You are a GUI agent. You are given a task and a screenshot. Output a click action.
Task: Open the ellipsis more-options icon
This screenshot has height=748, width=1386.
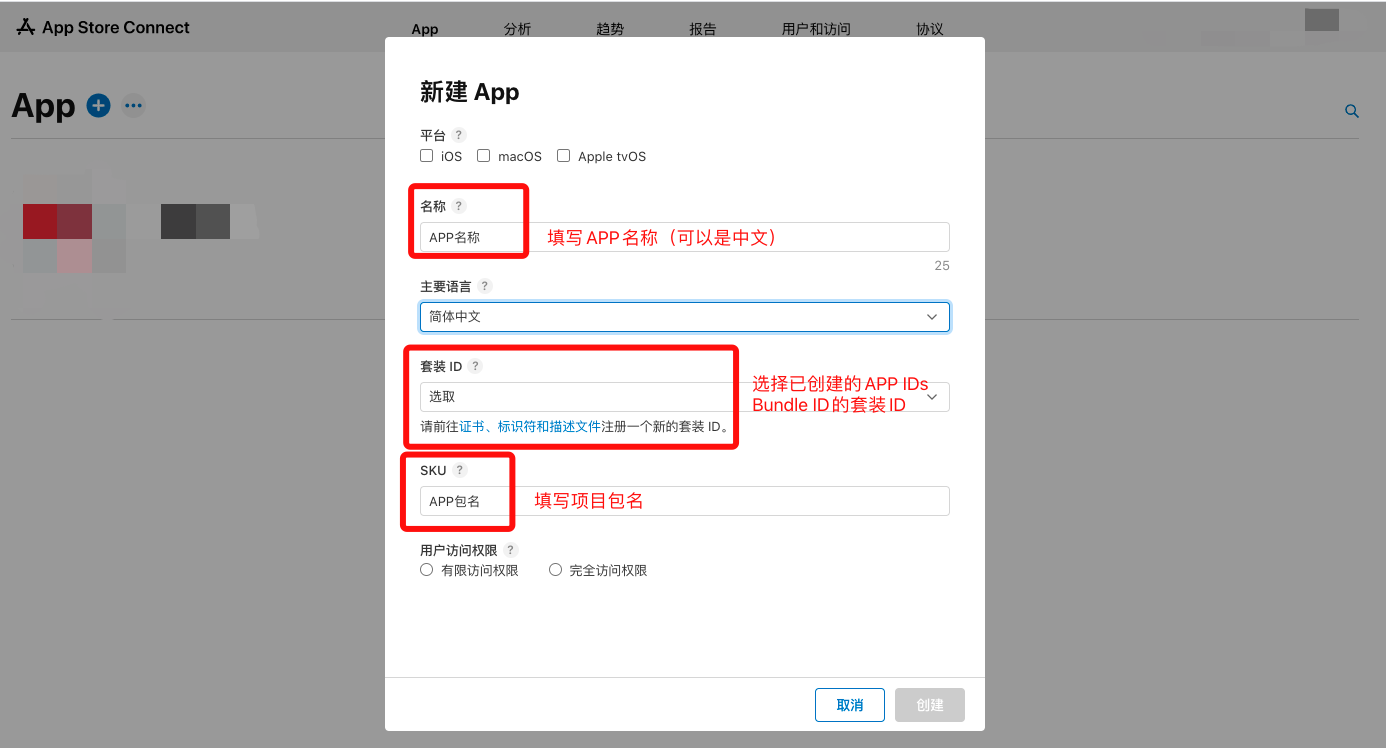(133, 105)
